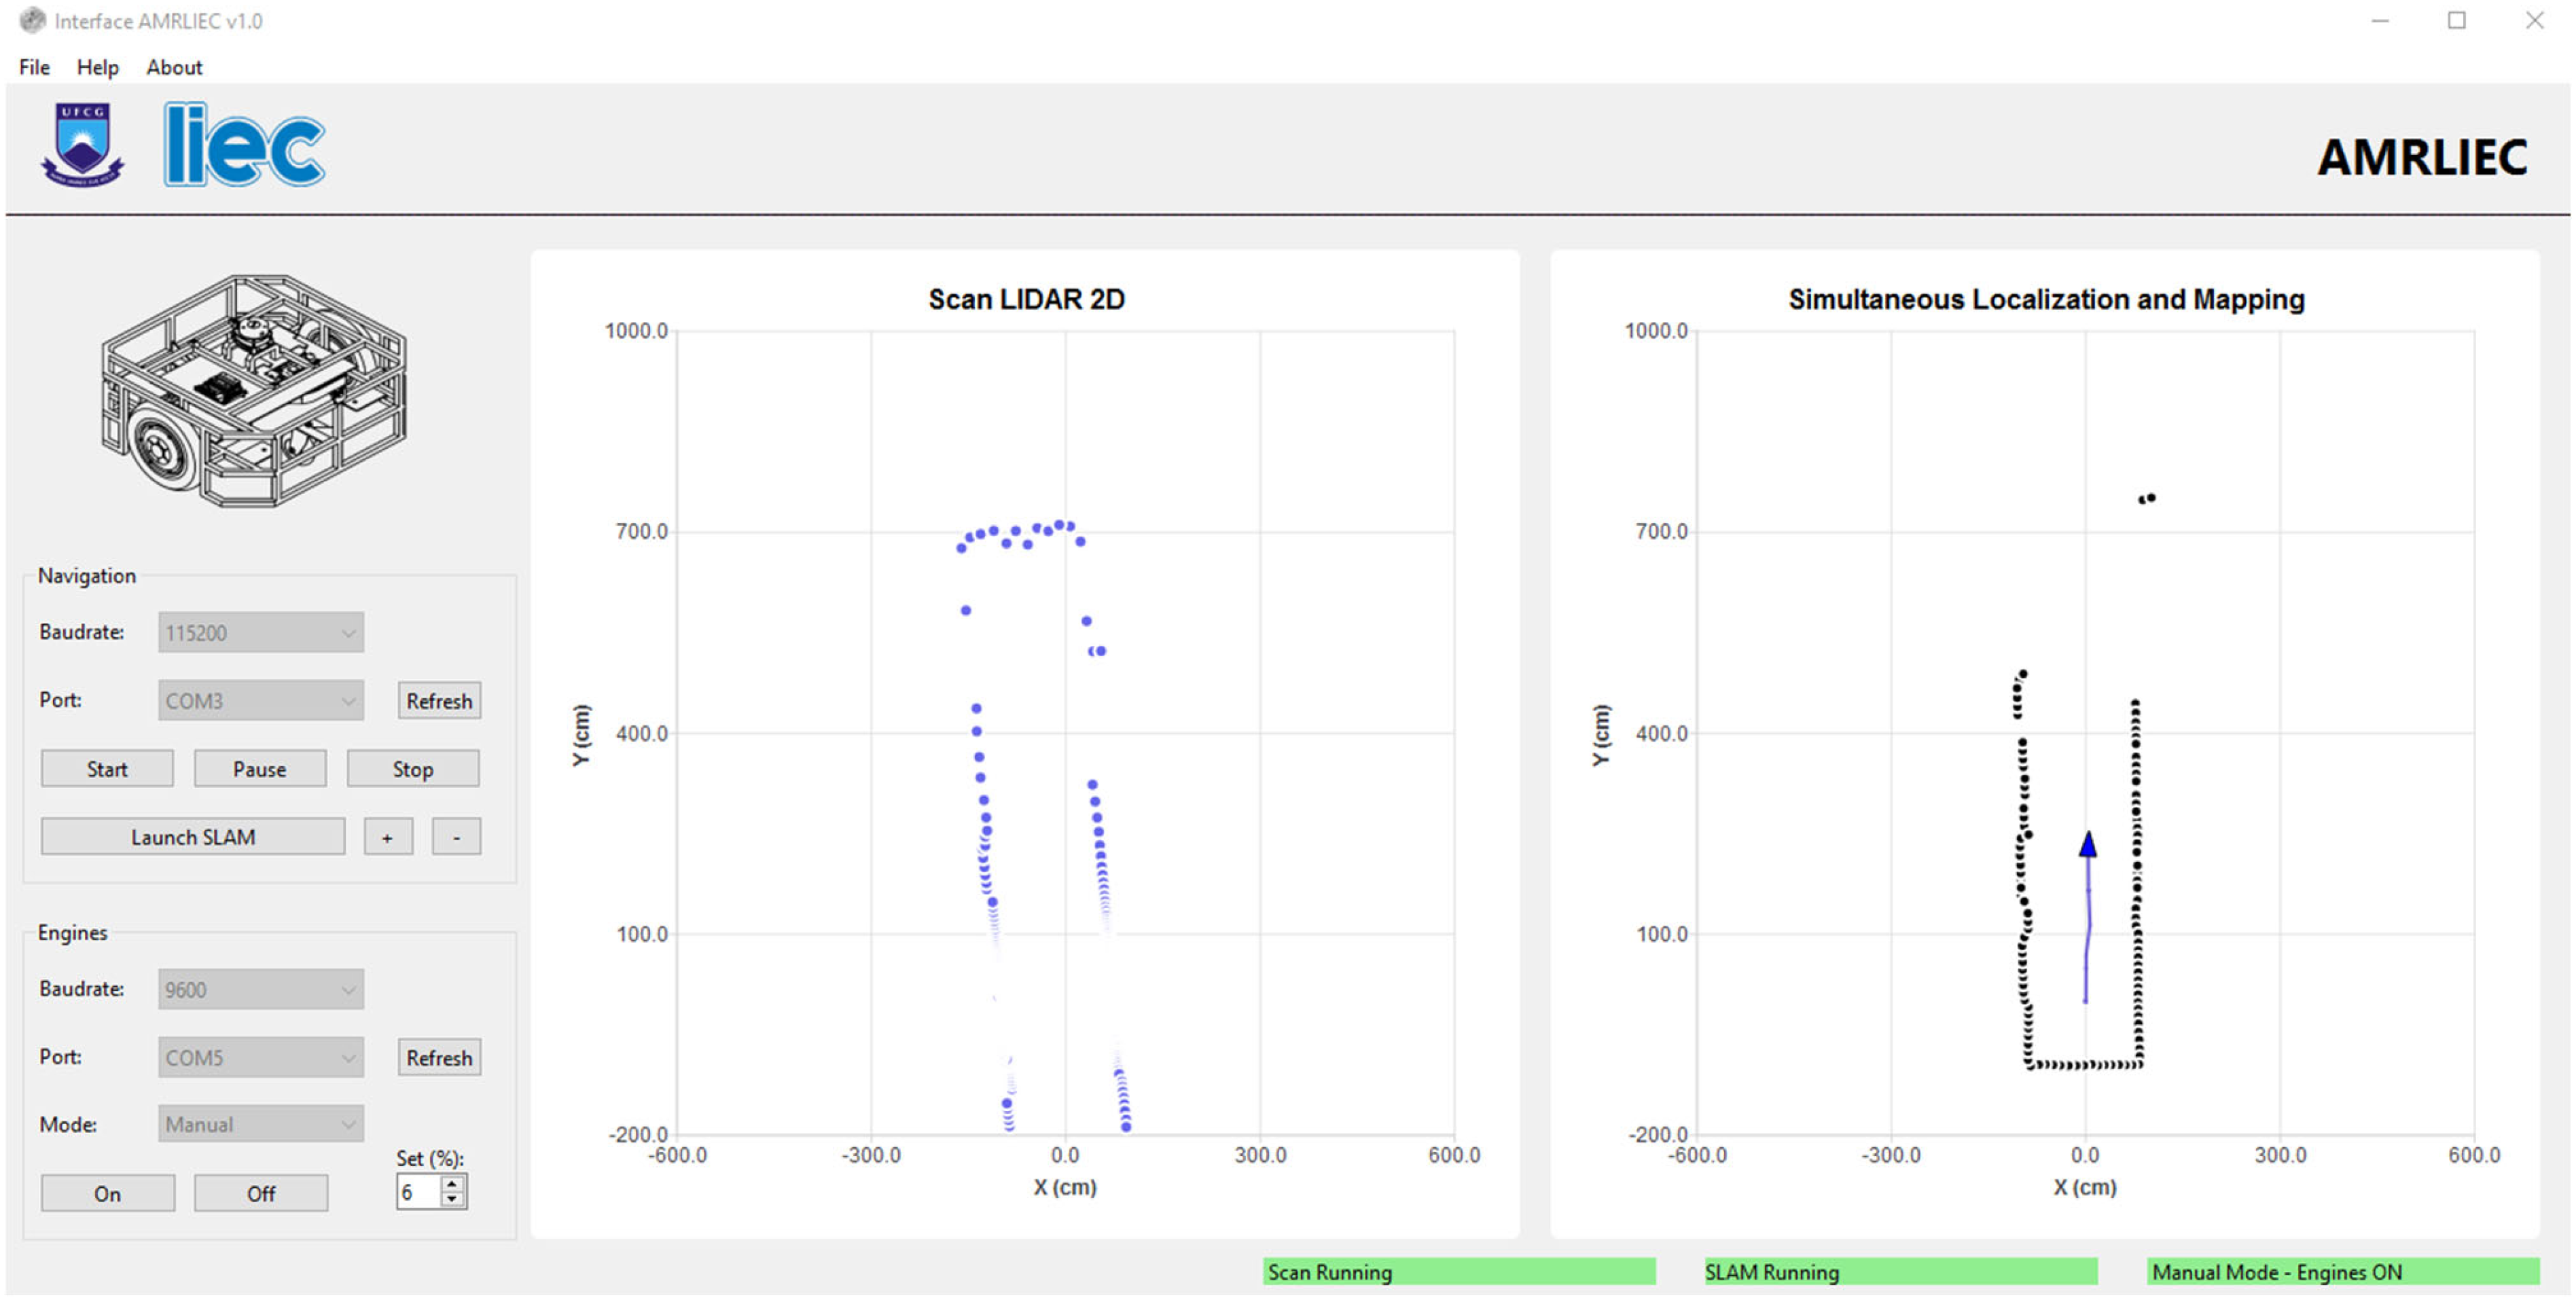Viewport: 2576px width, 1304px height.
Task: Open Navigation Baudrate dropdown
Action: pyautogui.click(x=260, y=632)
